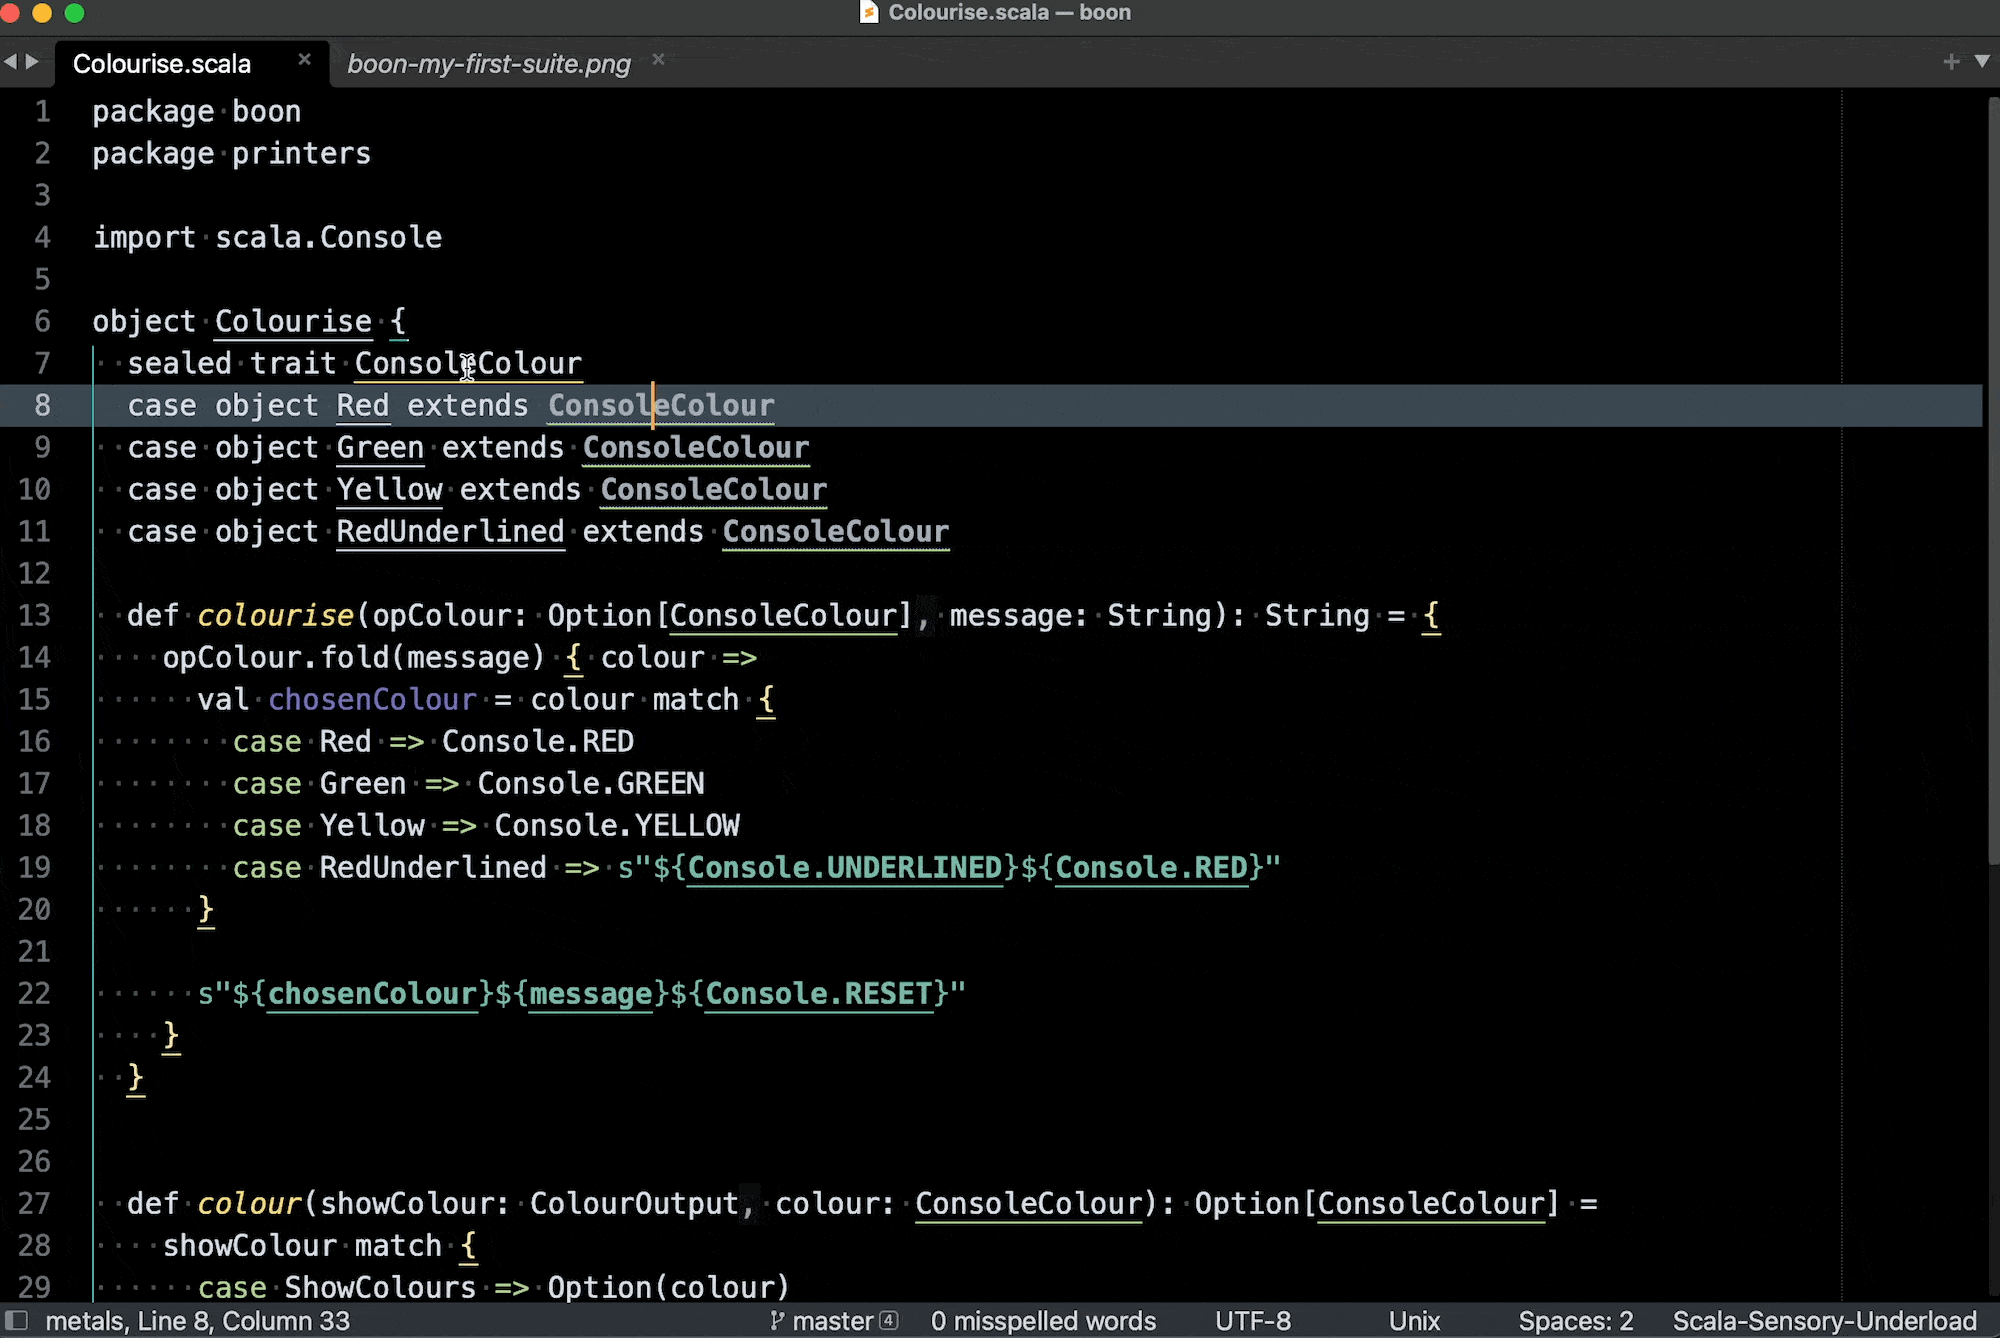Click line number 13 in the gutter
2000x1338 pixels.
[34, 615]
